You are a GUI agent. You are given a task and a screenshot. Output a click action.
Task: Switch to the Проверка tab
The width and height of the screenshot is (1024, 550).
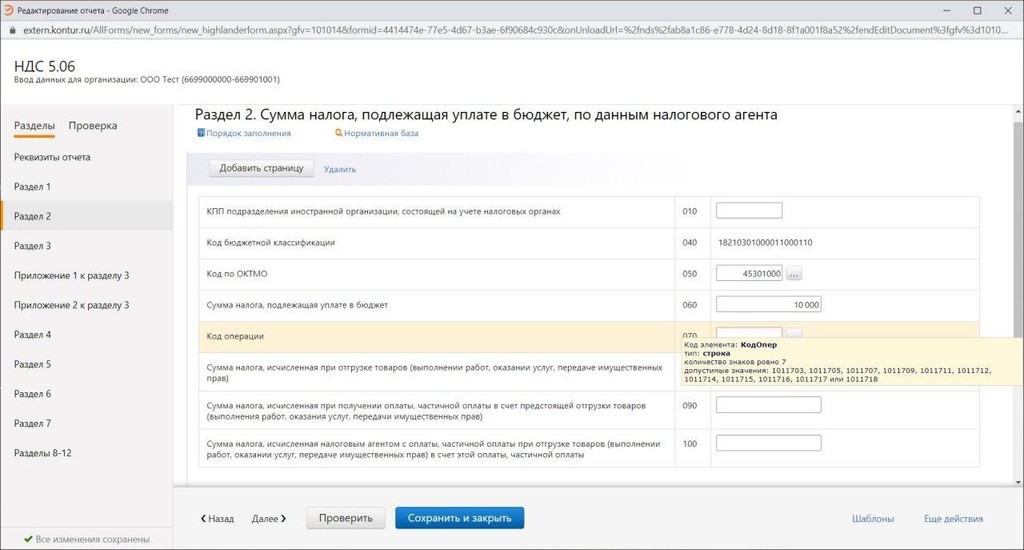pos(93,126)
